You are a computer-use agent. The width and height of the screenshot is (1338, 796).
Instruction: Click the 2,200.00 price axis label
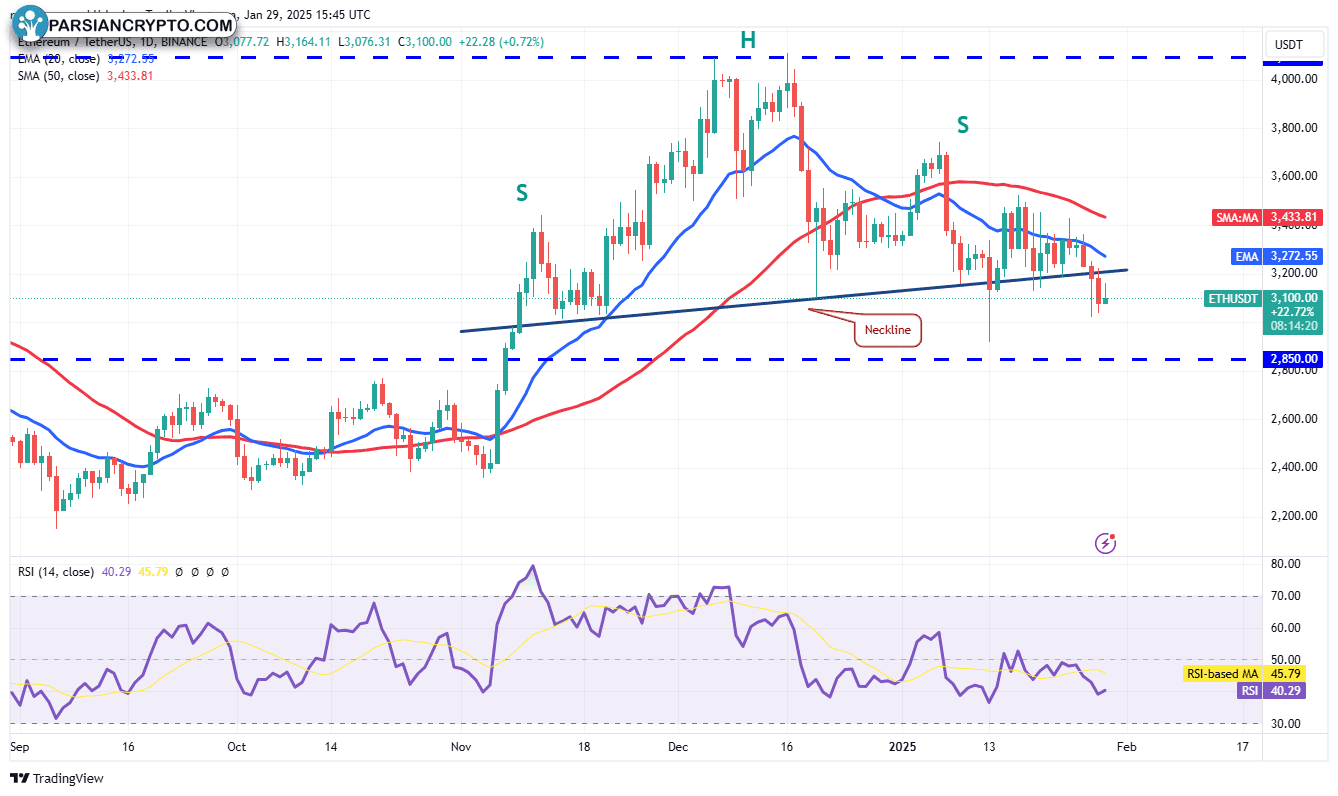[1296, 516]
